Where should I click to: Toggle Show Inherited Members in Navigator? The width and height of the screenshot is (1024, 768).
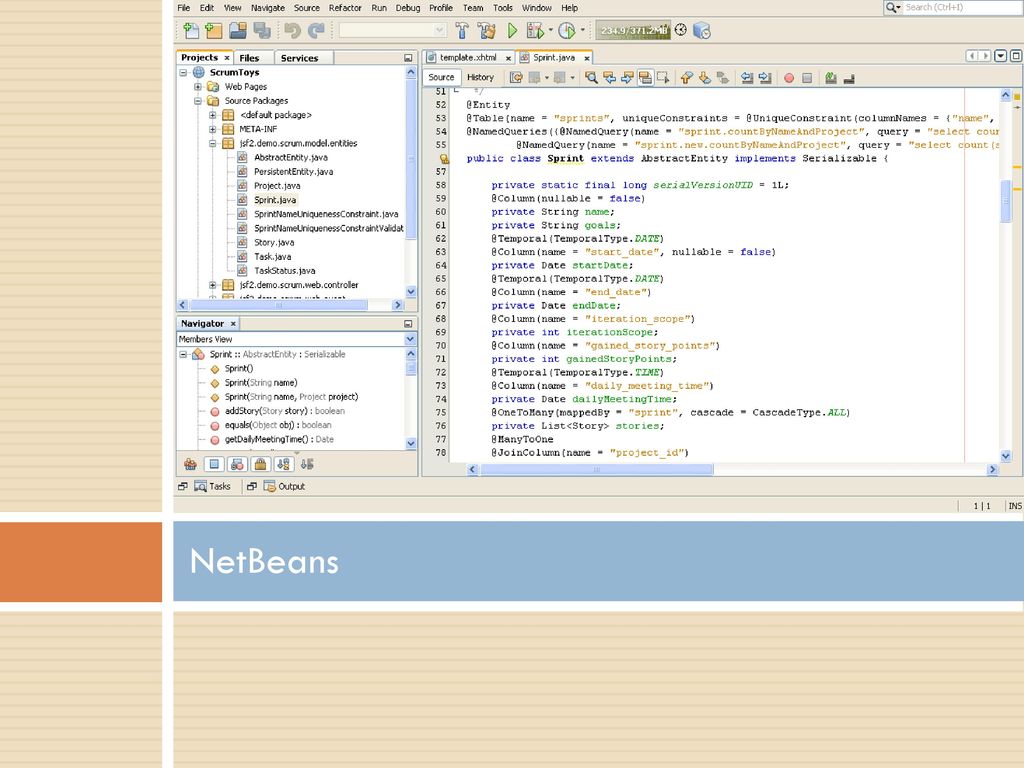pos(190,464)
